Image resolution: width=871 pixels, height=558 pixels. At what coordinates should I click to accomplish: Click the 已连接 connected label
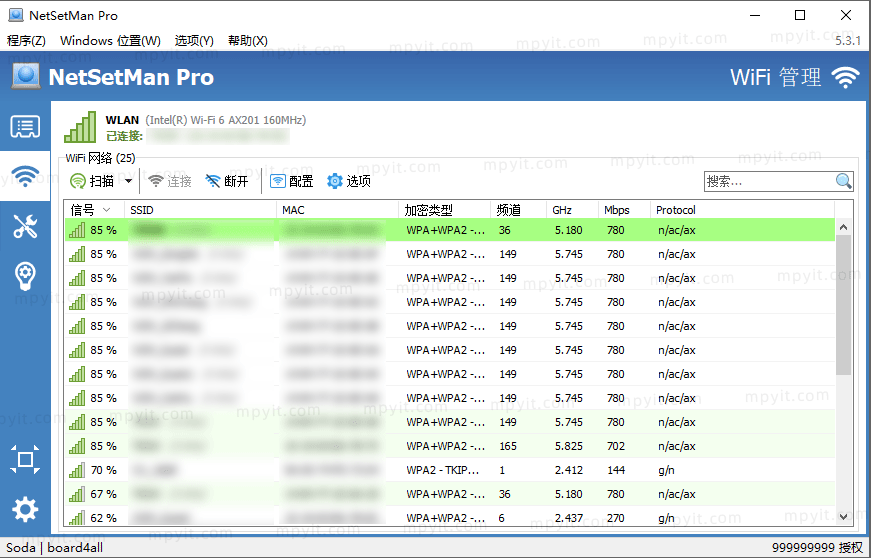click(x=124, y=136)
